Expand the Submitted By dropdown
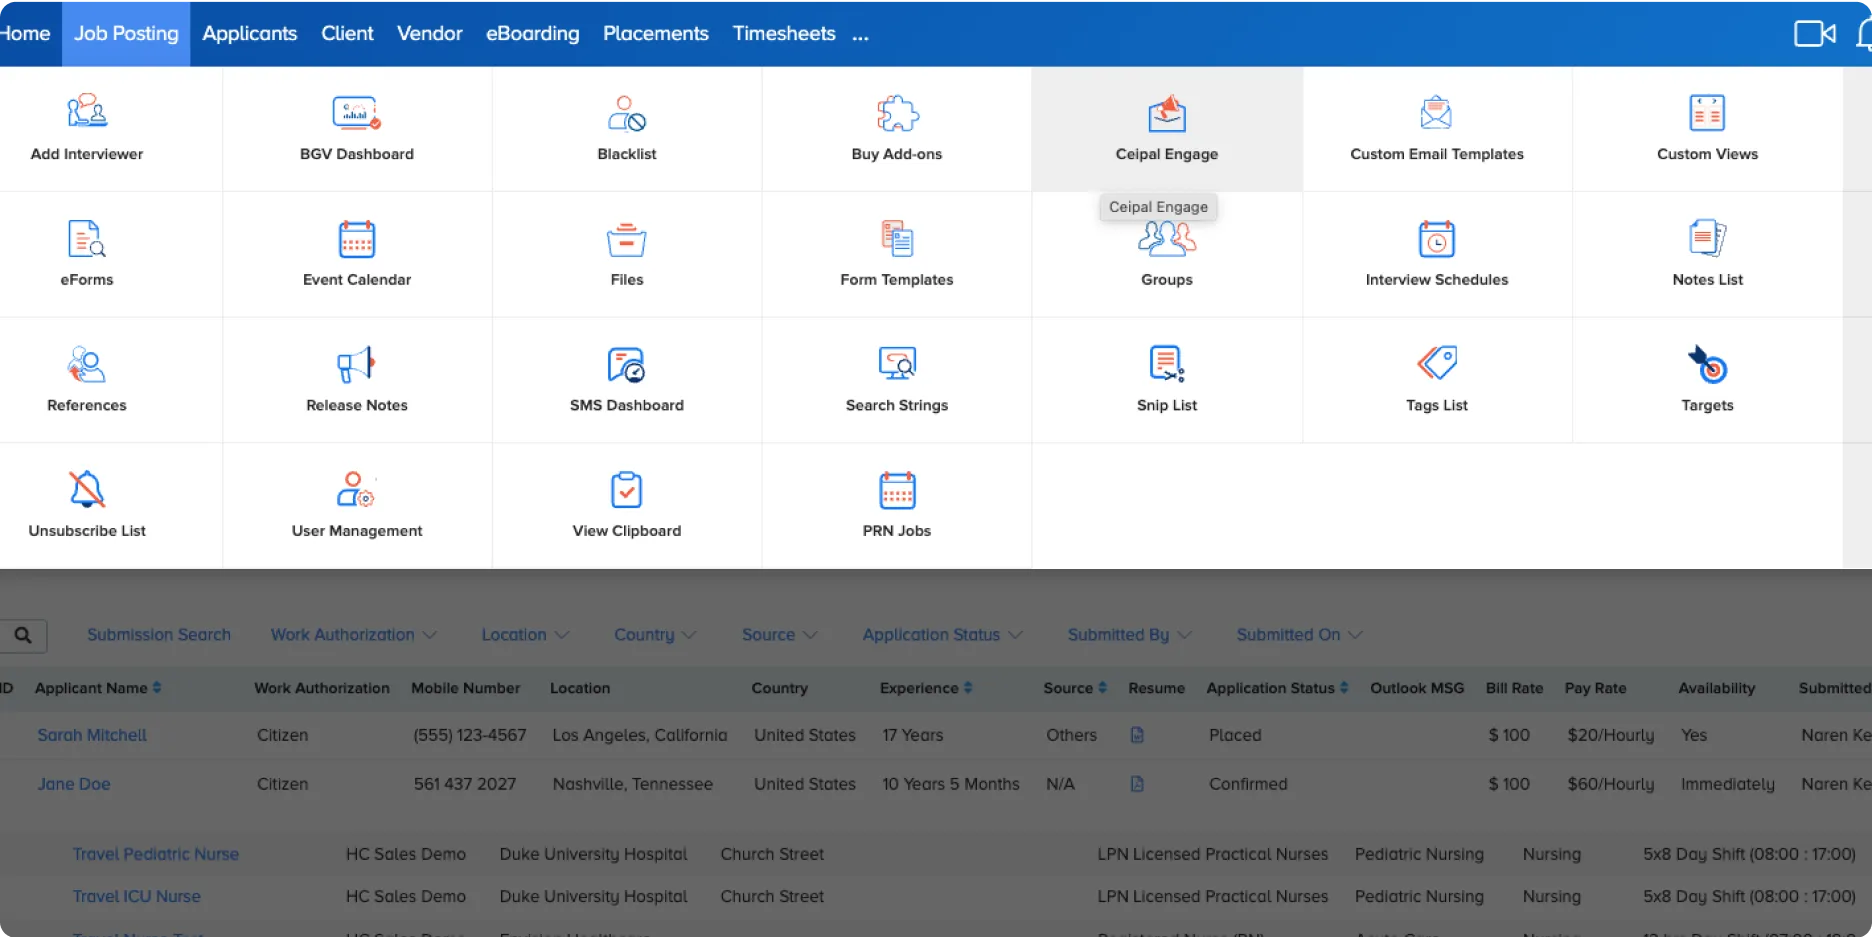The height and width of the screenshot is (937, 1872). tap(1130, 635)
